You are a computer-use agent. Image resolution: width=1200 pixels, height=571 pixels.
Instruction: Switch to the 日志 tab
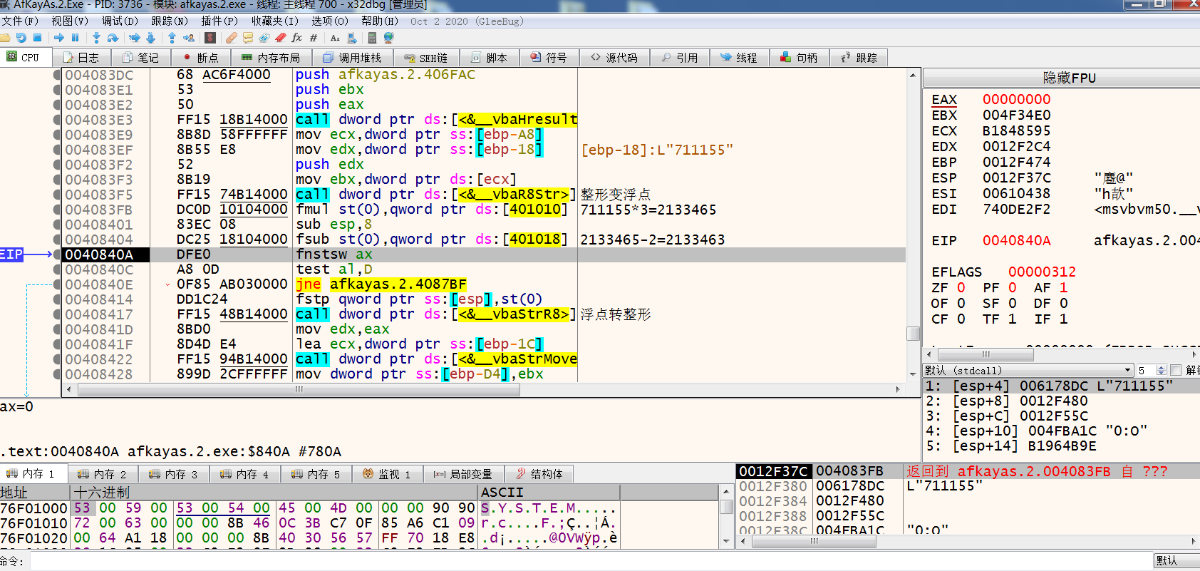coord(81,57)
